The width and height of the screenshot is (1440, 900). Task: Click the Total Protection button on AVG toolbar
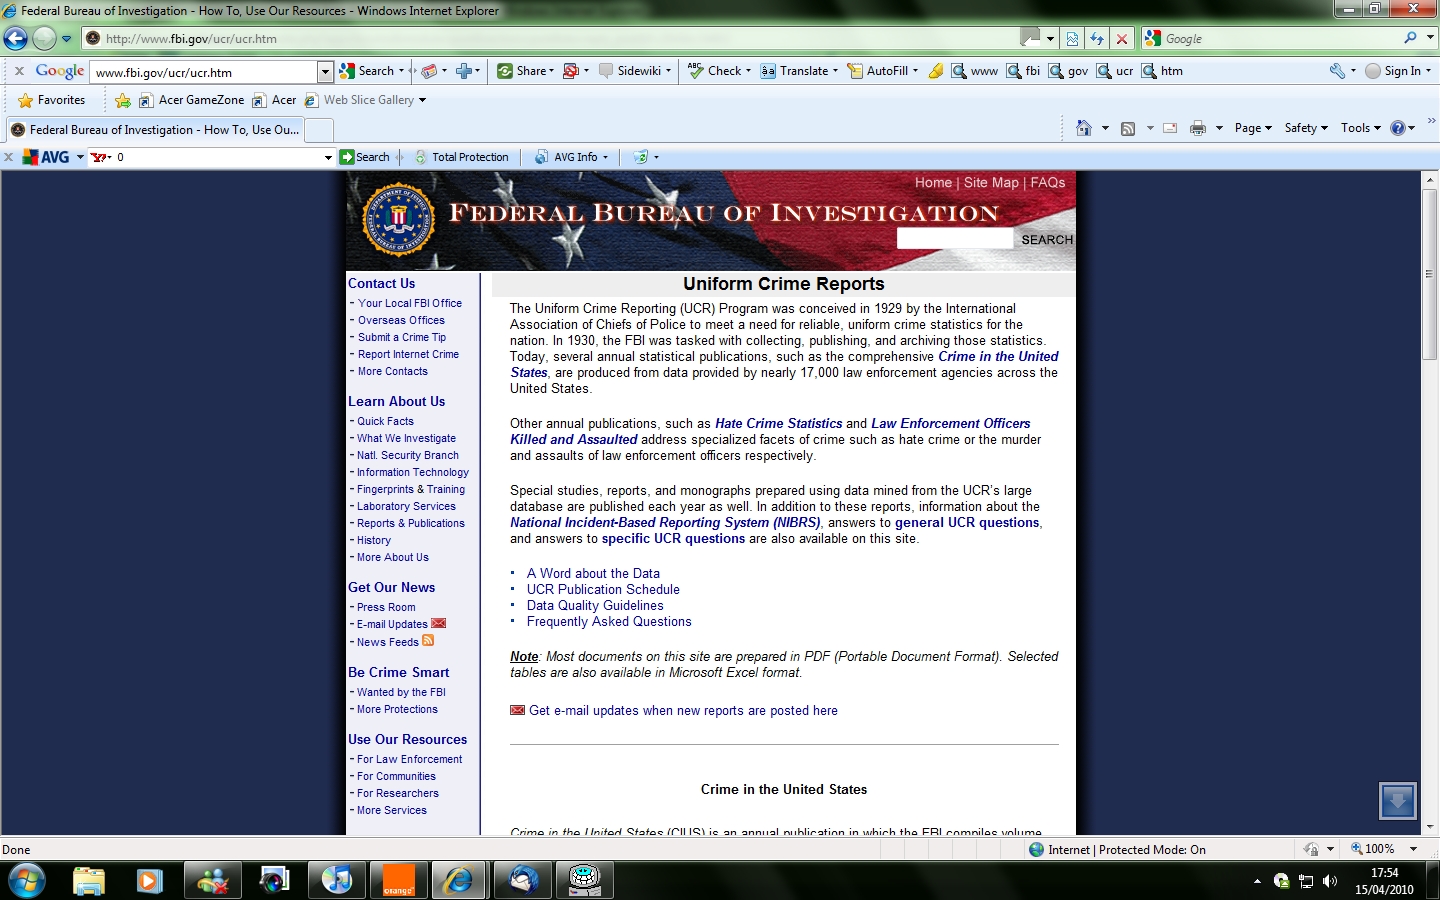[462, 157]
